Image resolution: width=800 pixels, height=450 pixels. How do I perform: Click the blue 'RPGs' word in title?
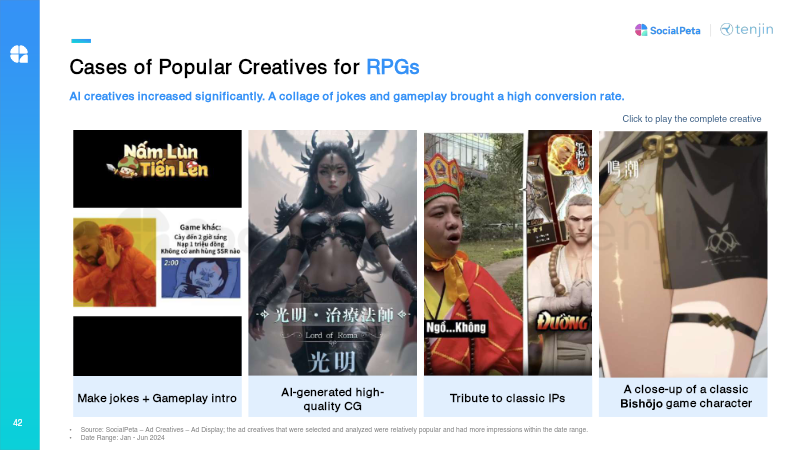pos(392,67)
